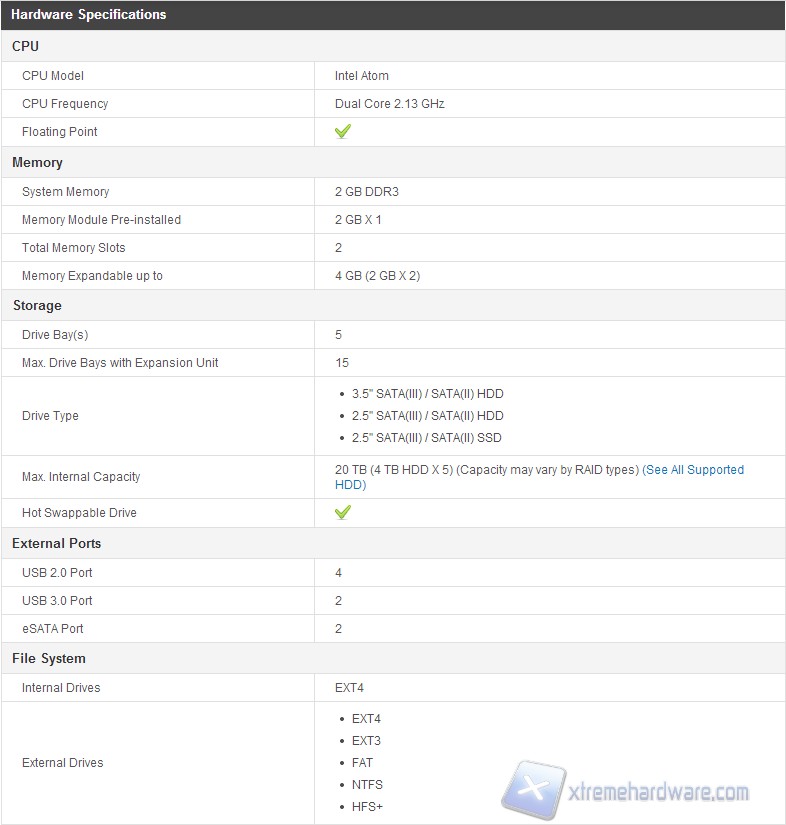Click the Memory Expandable up to label
786x825 pixels.
coord(92,276)
